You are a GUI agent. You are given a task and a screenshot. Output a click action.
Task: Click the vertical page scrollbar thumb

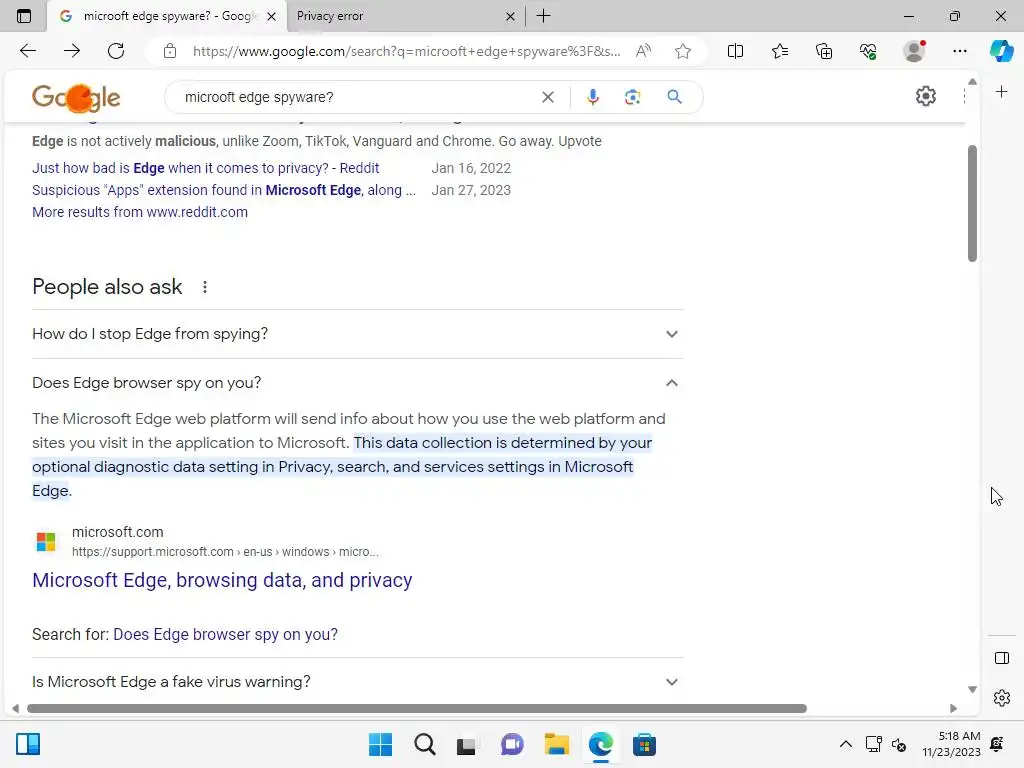tap(972, 202)
